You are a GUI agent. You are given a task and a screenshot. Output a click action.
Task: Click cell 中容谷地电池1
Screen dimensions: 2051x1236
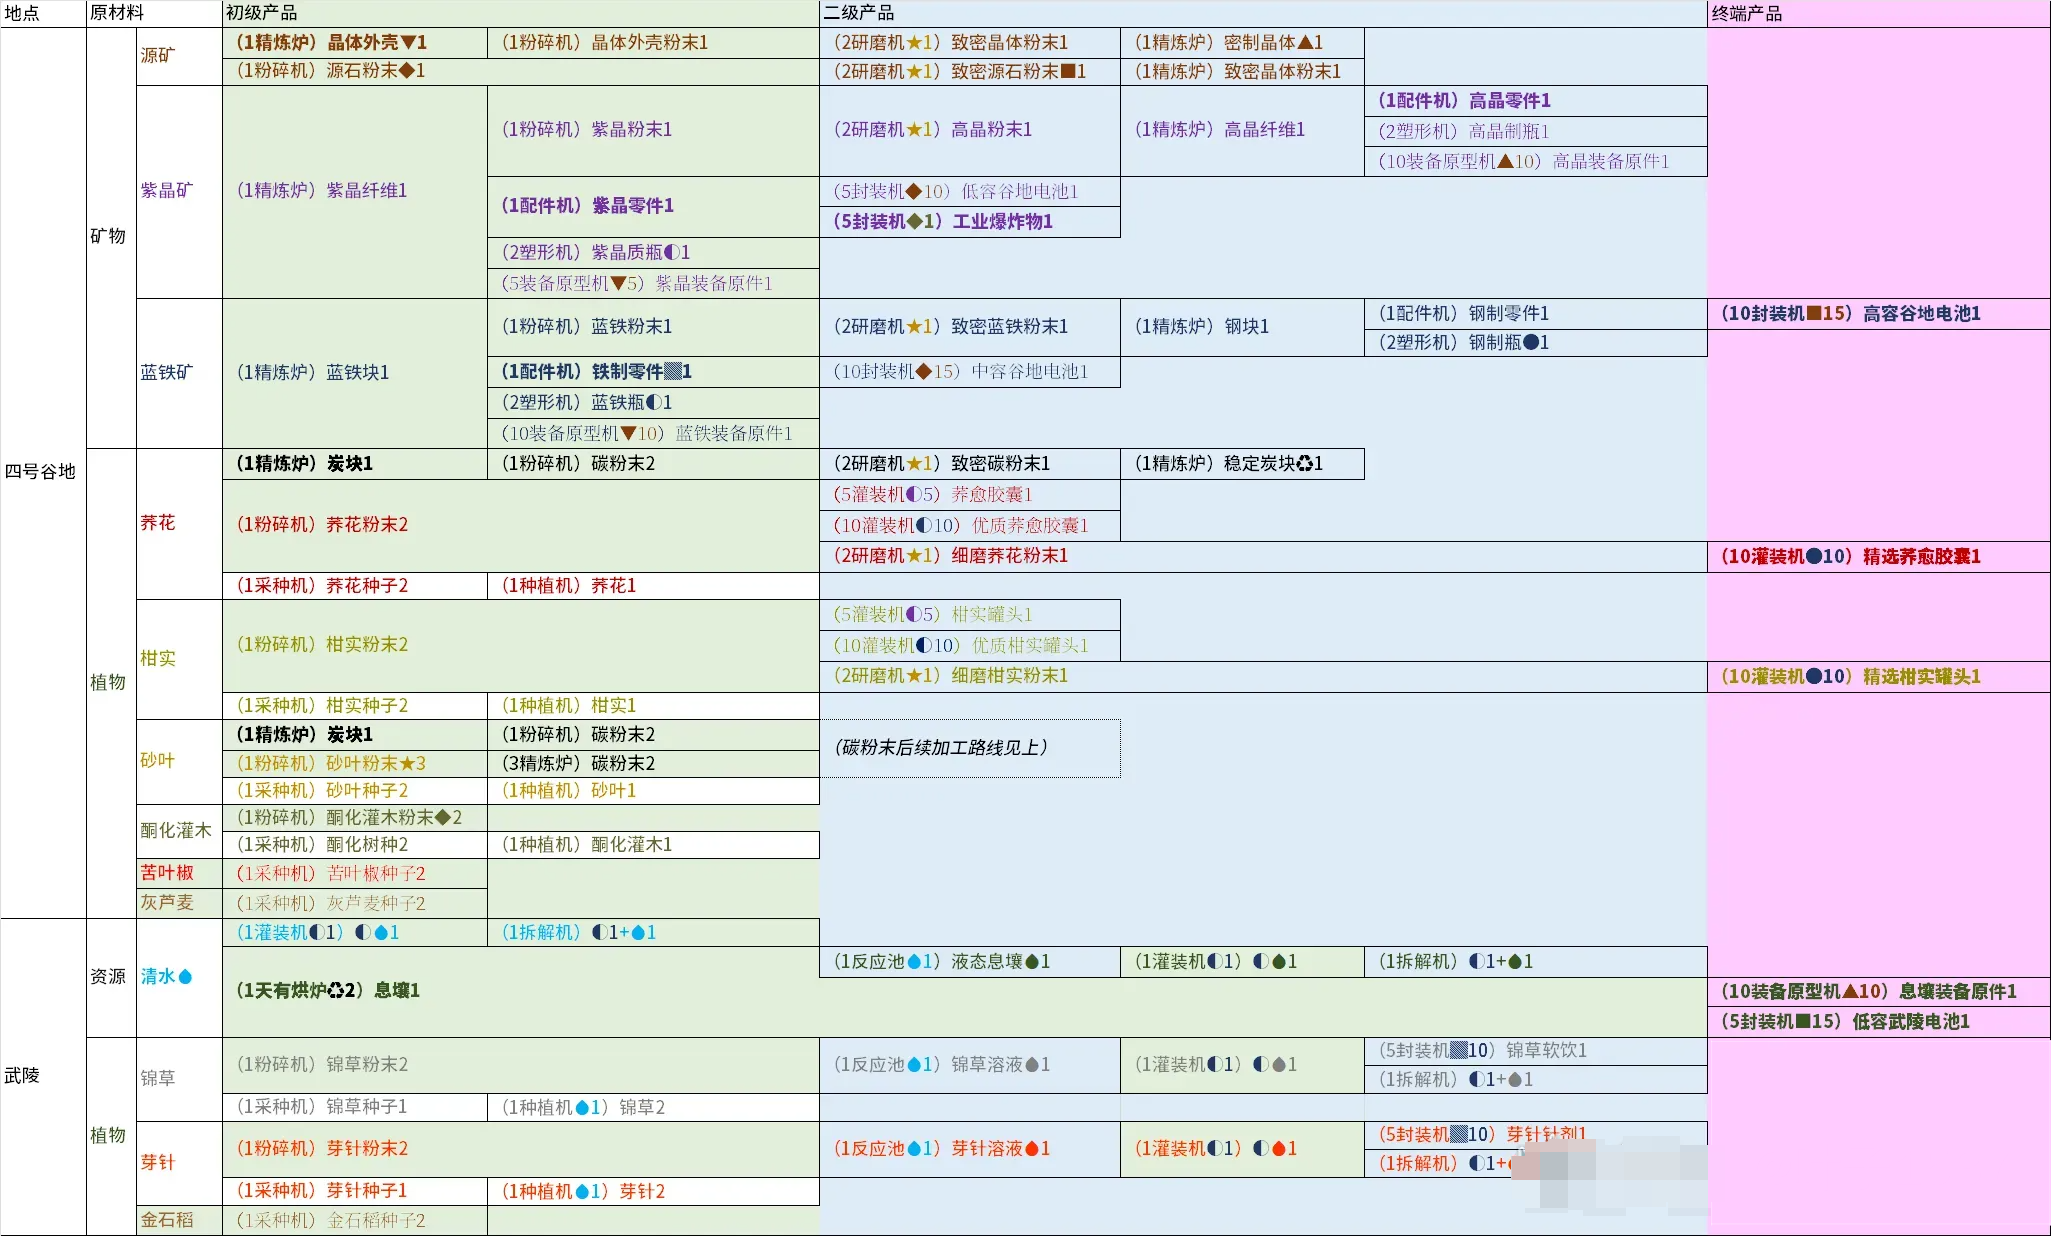pos(970,372)
